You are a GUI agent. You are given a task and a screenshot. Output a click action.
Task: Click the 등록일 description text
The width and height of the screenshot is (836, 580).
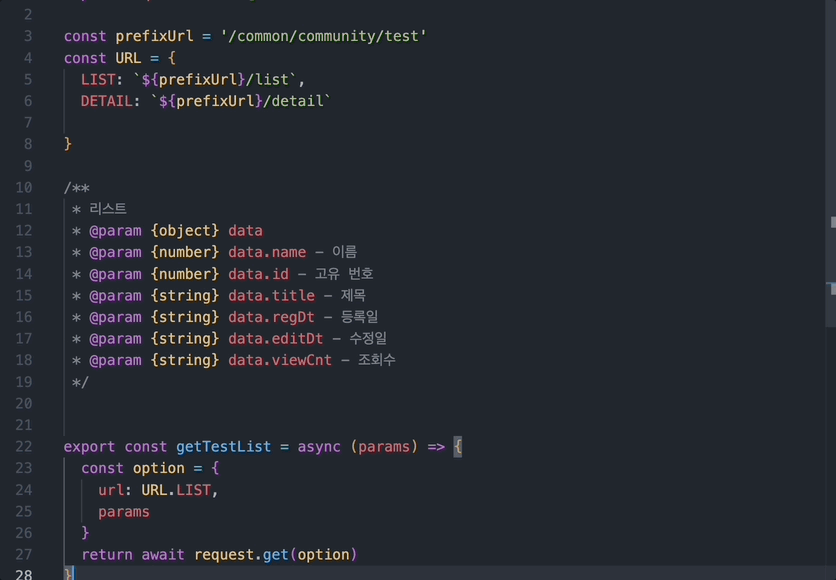click(359, 317)
